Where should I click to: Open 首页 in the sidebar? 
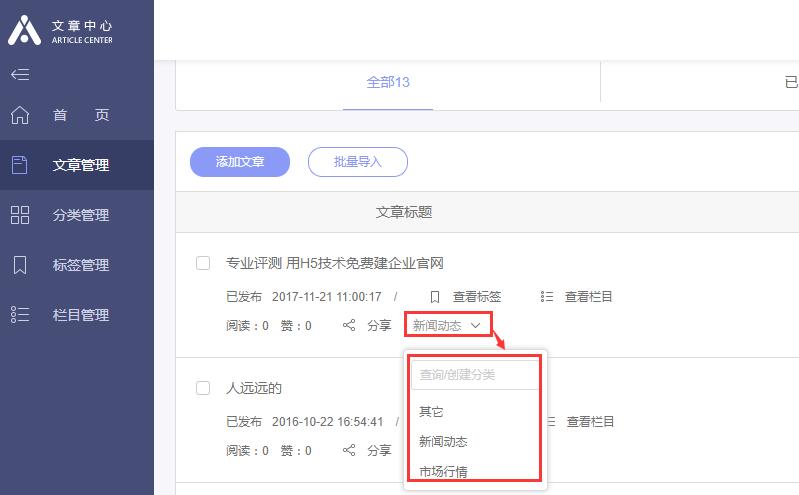pos(76,115)
